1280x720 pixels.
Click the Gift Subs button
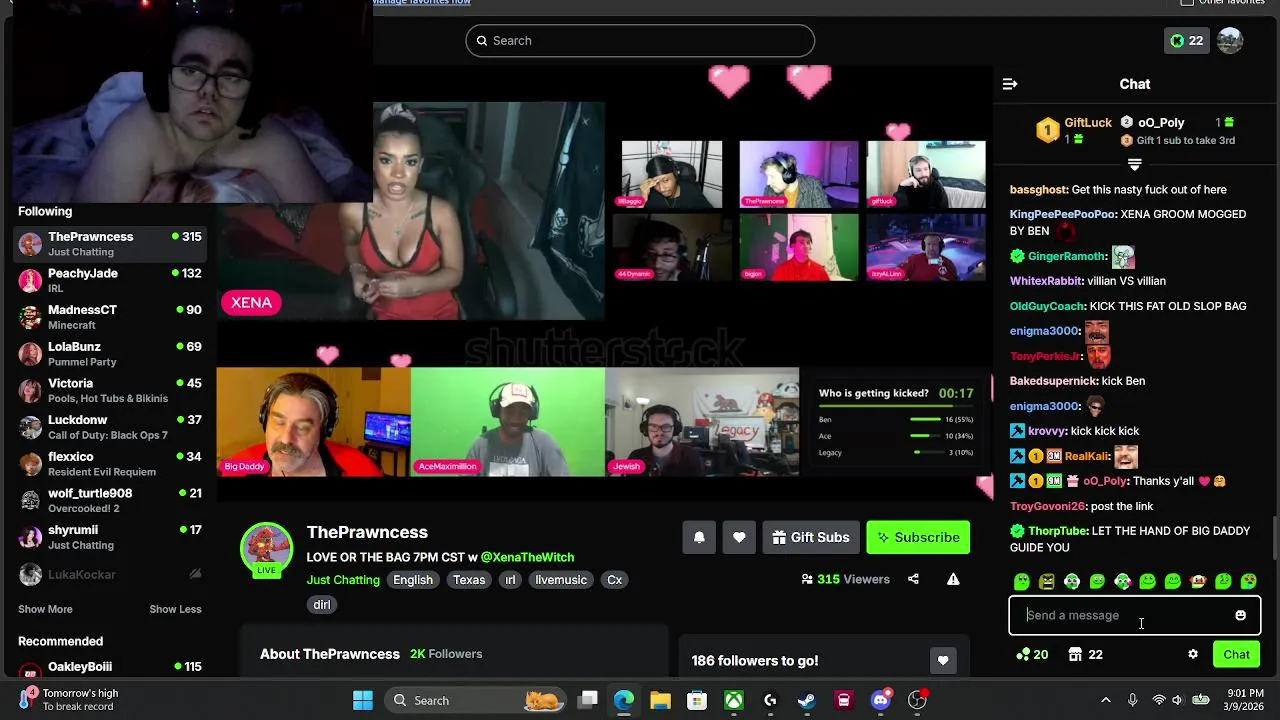tap(811, 537)
